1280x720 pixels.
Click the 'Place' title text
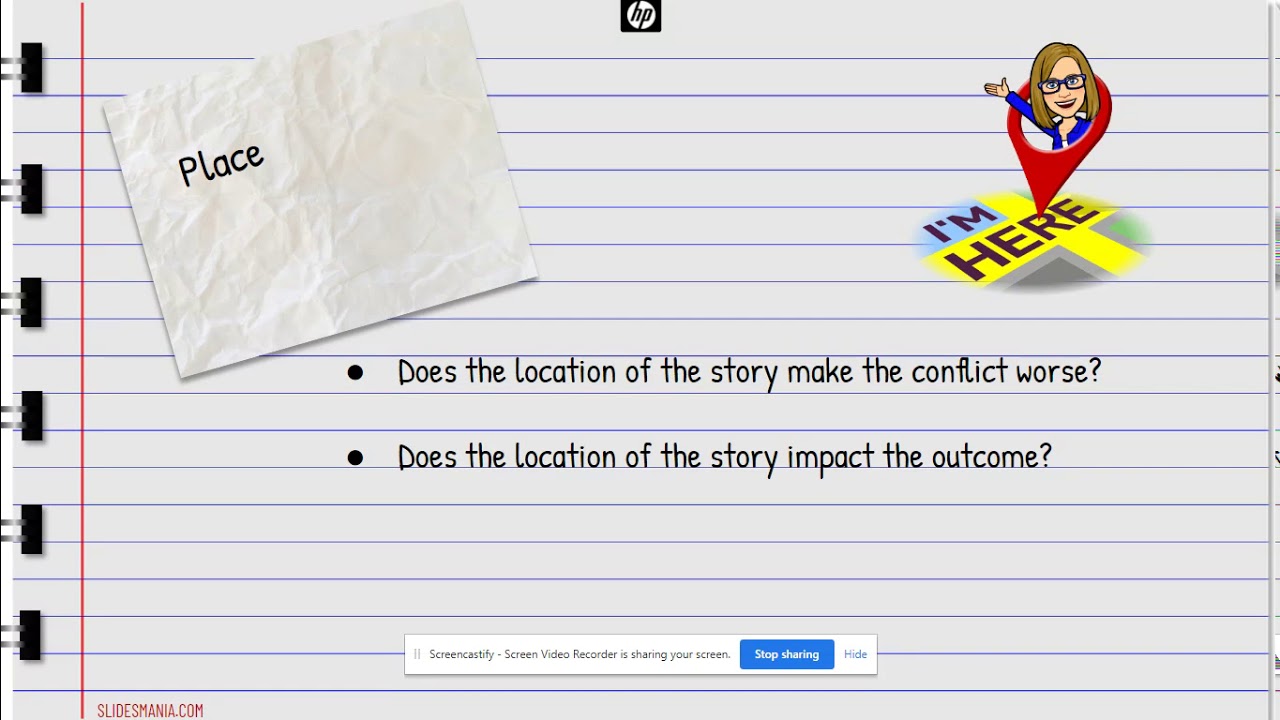coord(221,163)
